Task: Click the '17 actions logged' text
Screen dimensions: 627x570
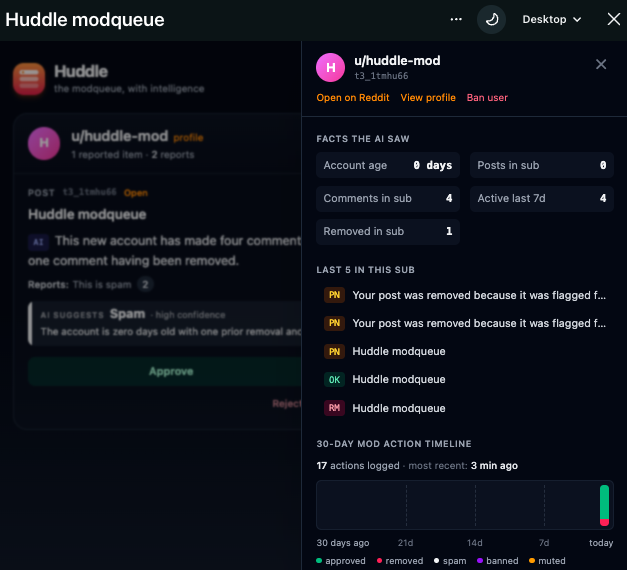Action: click(358, 466)
